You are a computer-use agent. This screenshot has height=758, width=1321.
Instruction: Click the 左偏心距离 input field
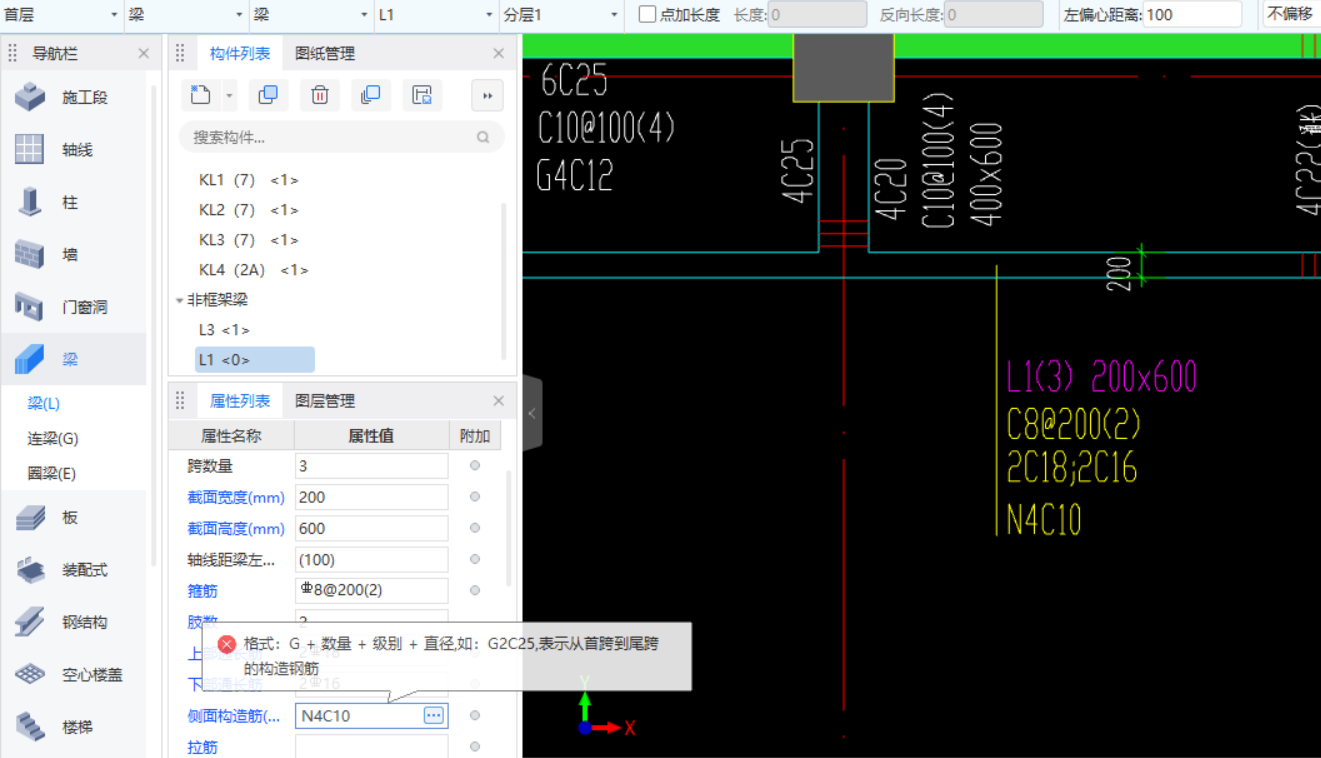pyautogui.click(x=1192, y=14)
